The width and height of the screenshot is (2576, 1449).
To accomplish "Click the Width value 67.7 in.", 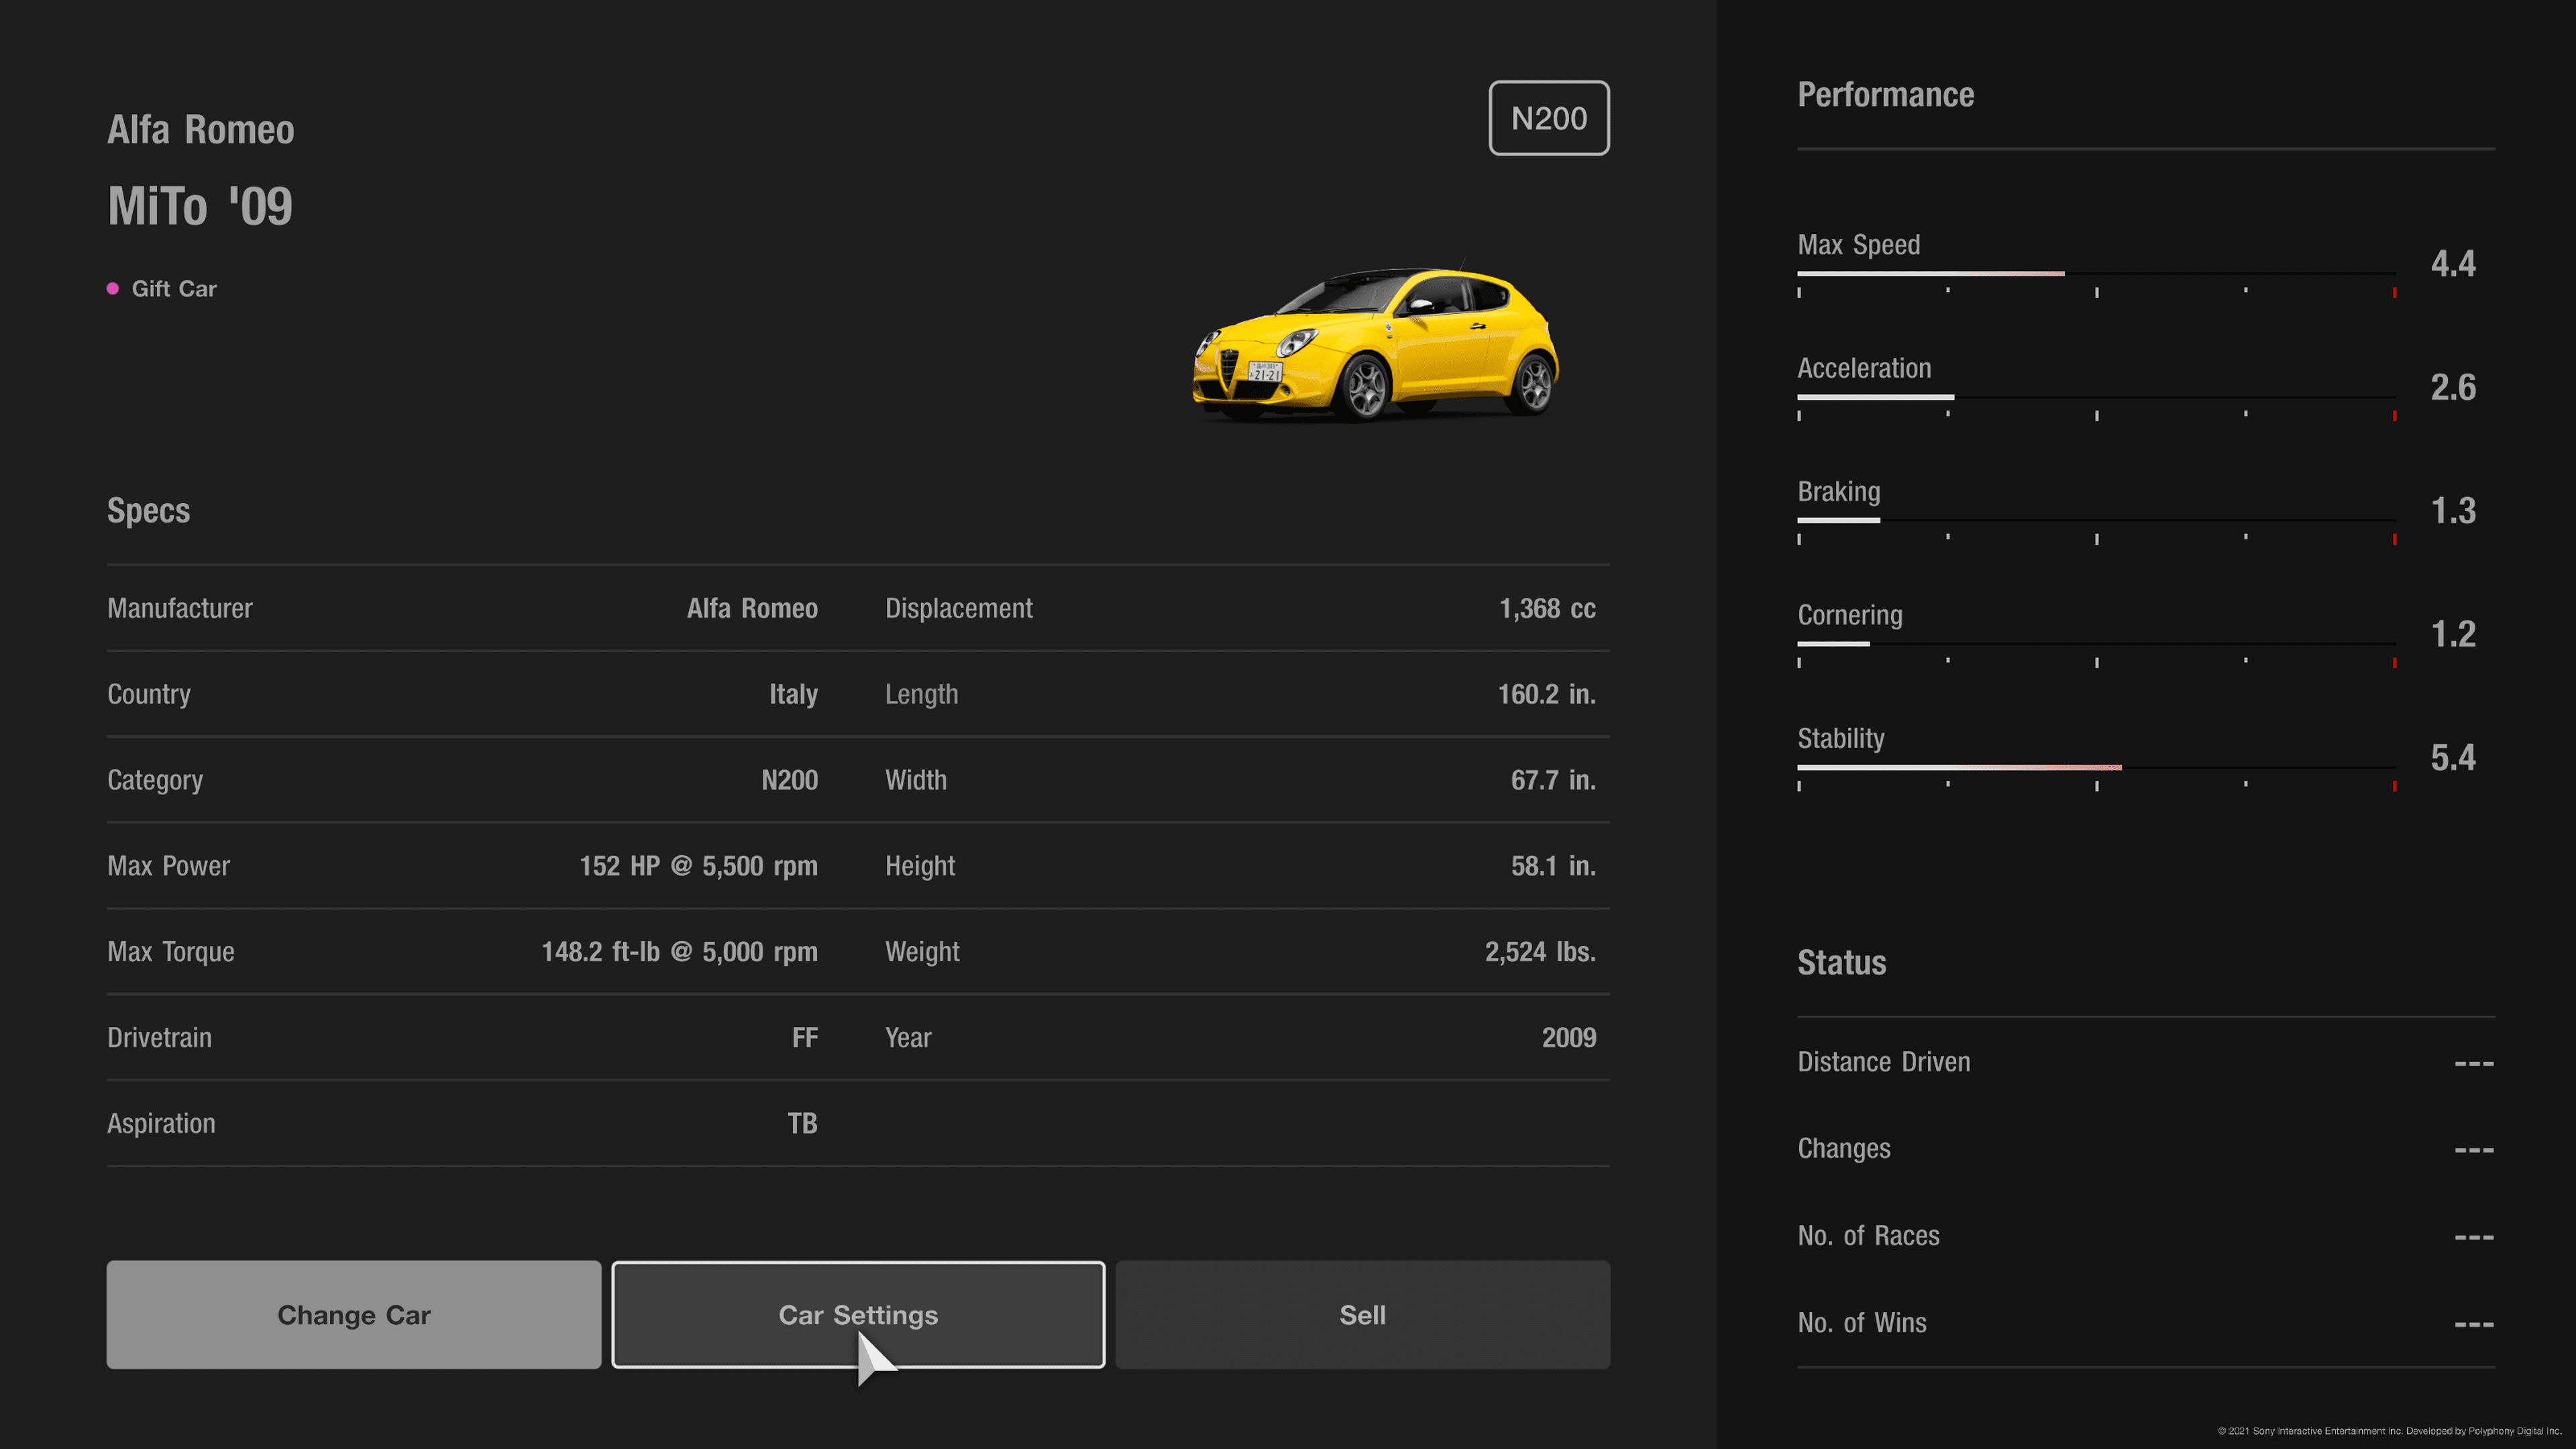I will pyautogui.click(x=1553, y=780).
